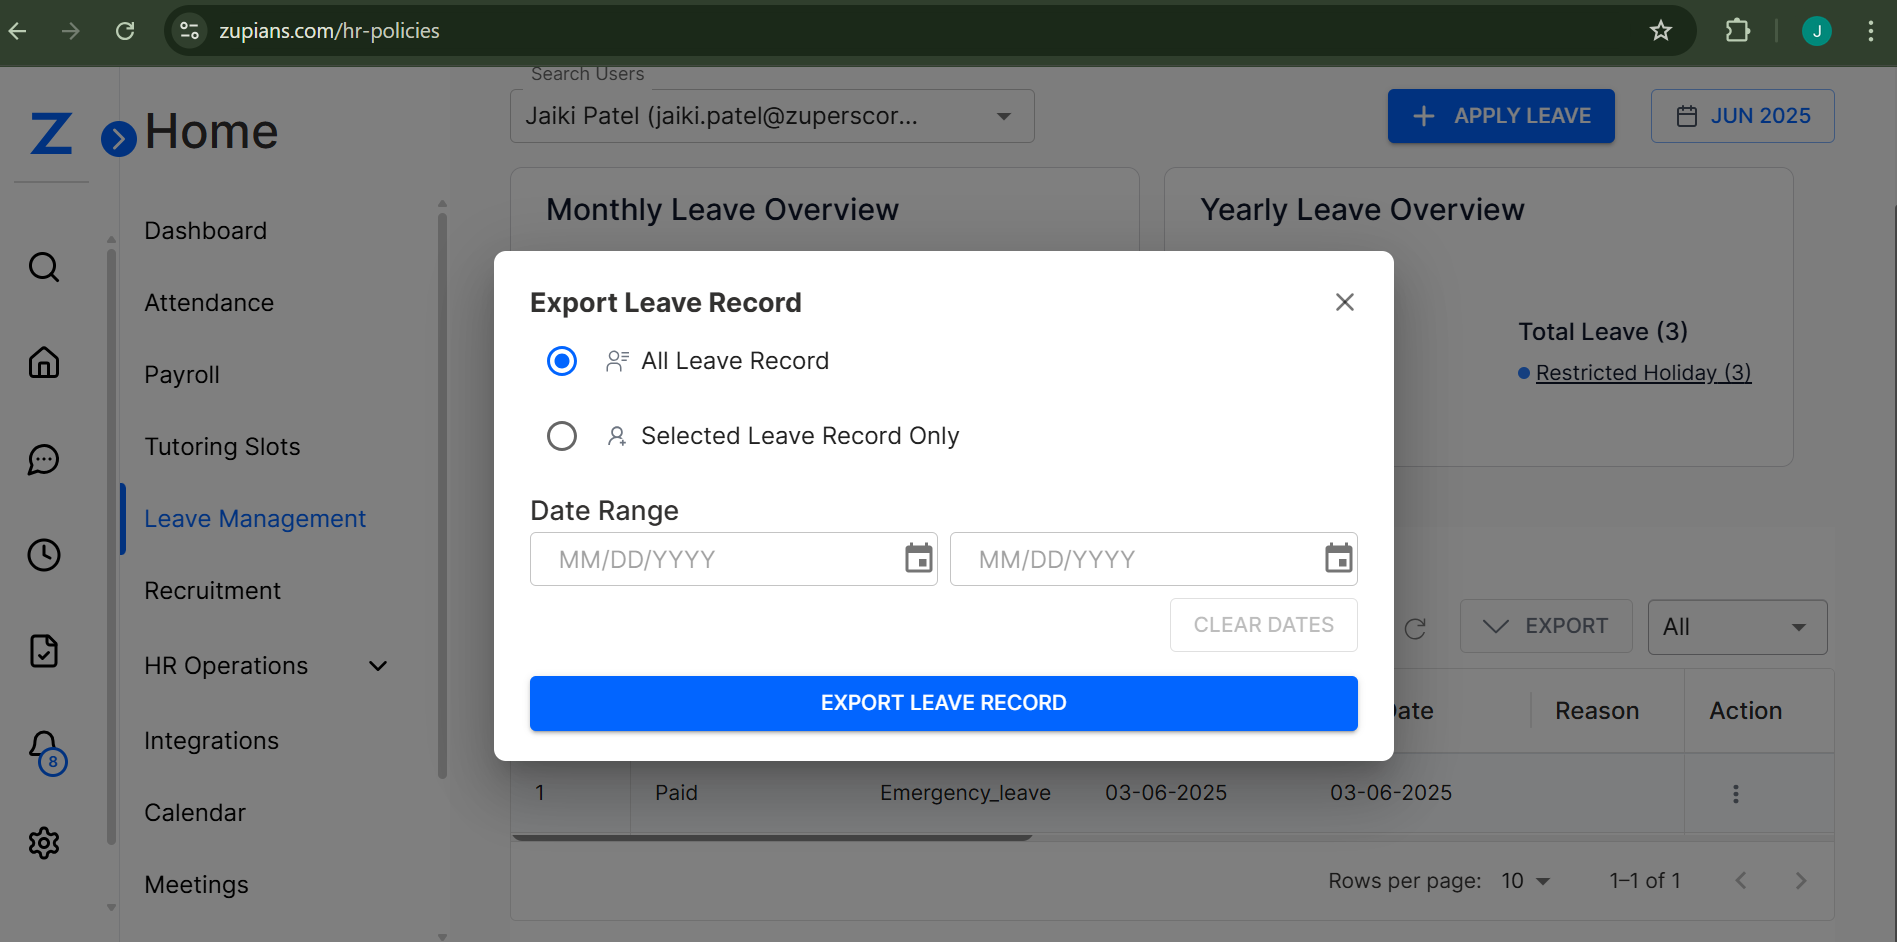Viewport: 1897px width, 942px height.
Task: Click the home icon in the sidebar
Action: click(44, 362)
